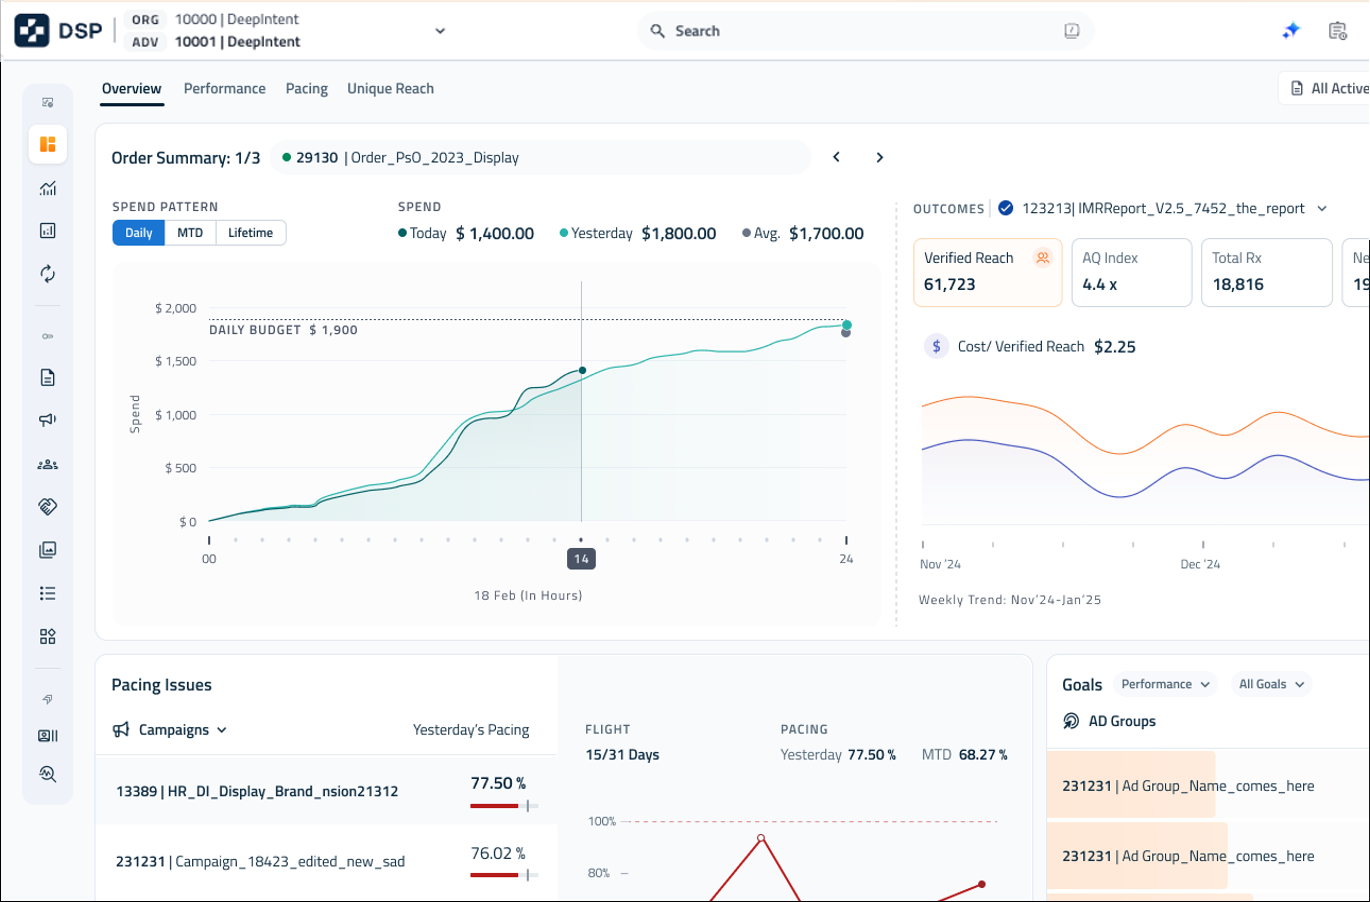
Task: Click the small key-like sidebar icon
Action: pos(48,337)
